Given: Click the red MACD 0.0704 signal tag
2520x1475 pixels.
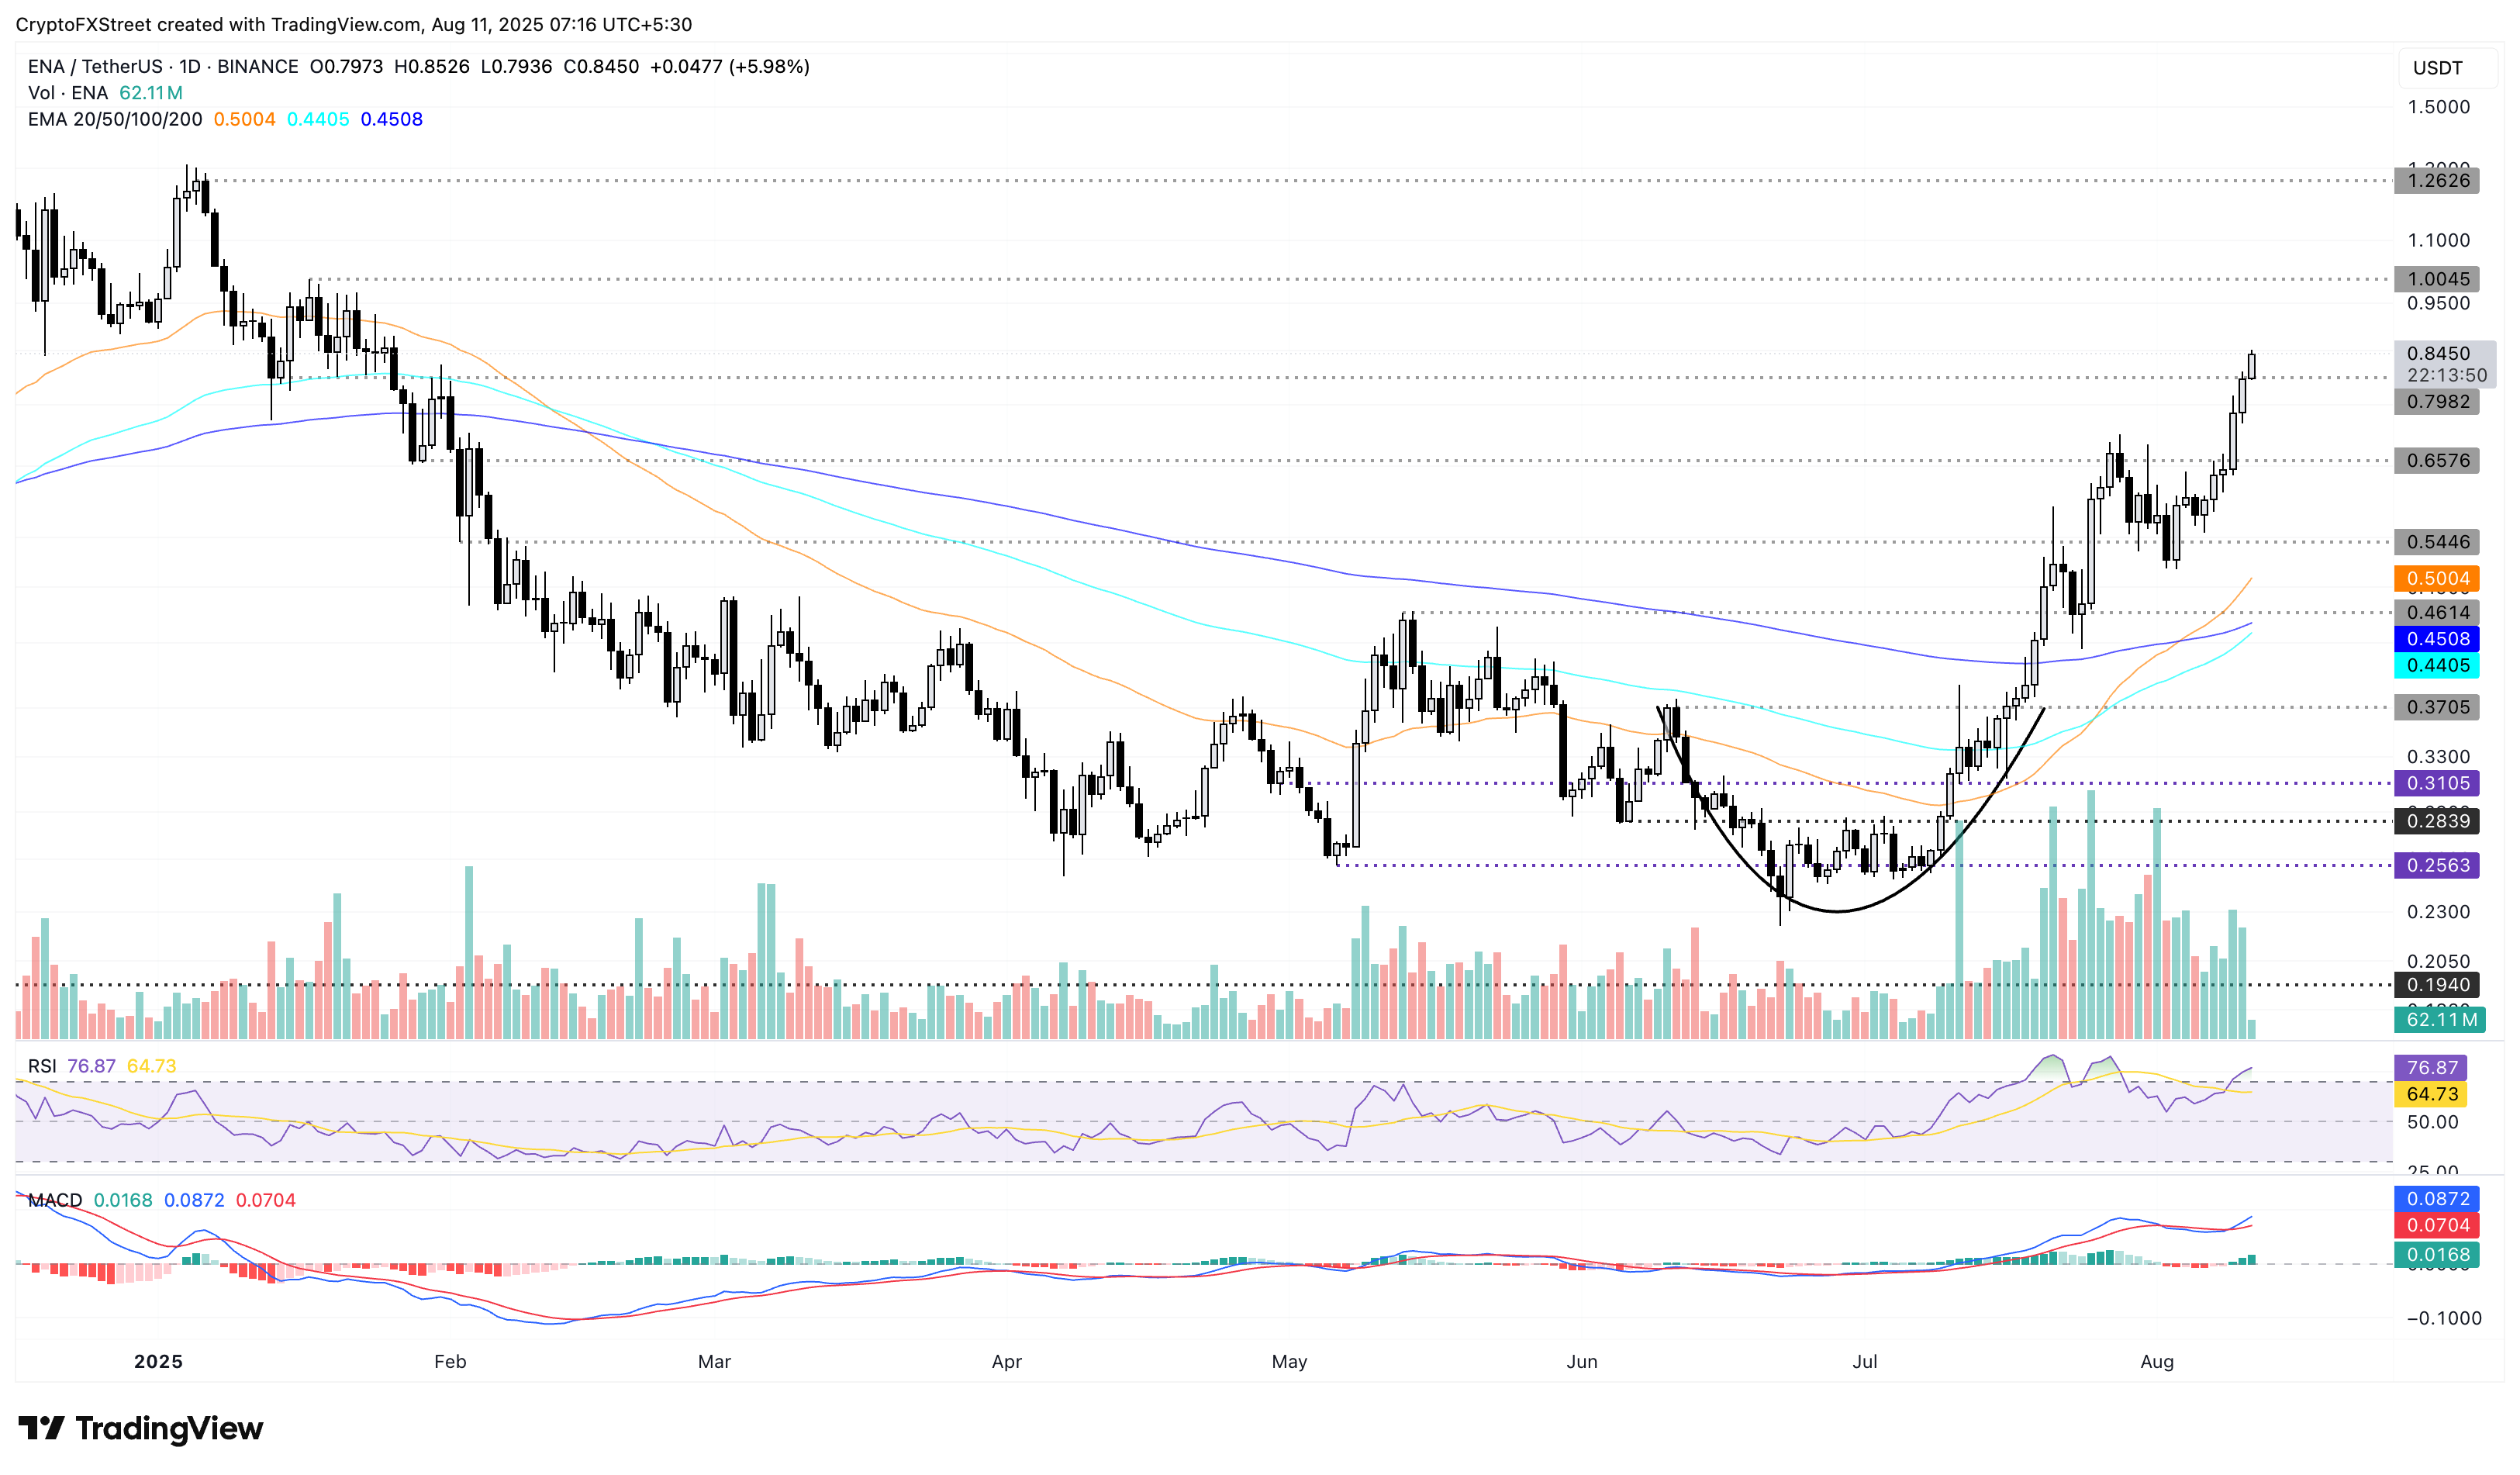Looking at the screenshot, I should coord(2436,1225).
